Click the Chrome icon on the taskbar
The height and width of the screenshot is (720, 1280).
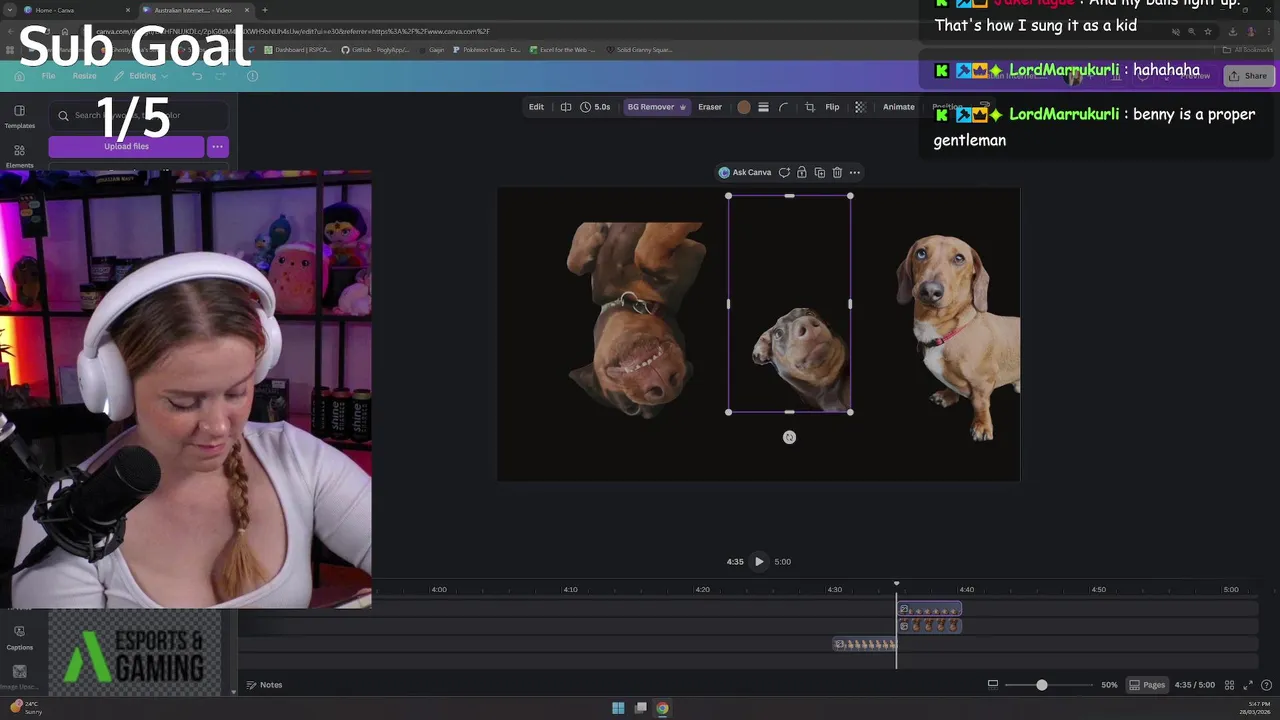pyautogui.click(x=662, y=708)
